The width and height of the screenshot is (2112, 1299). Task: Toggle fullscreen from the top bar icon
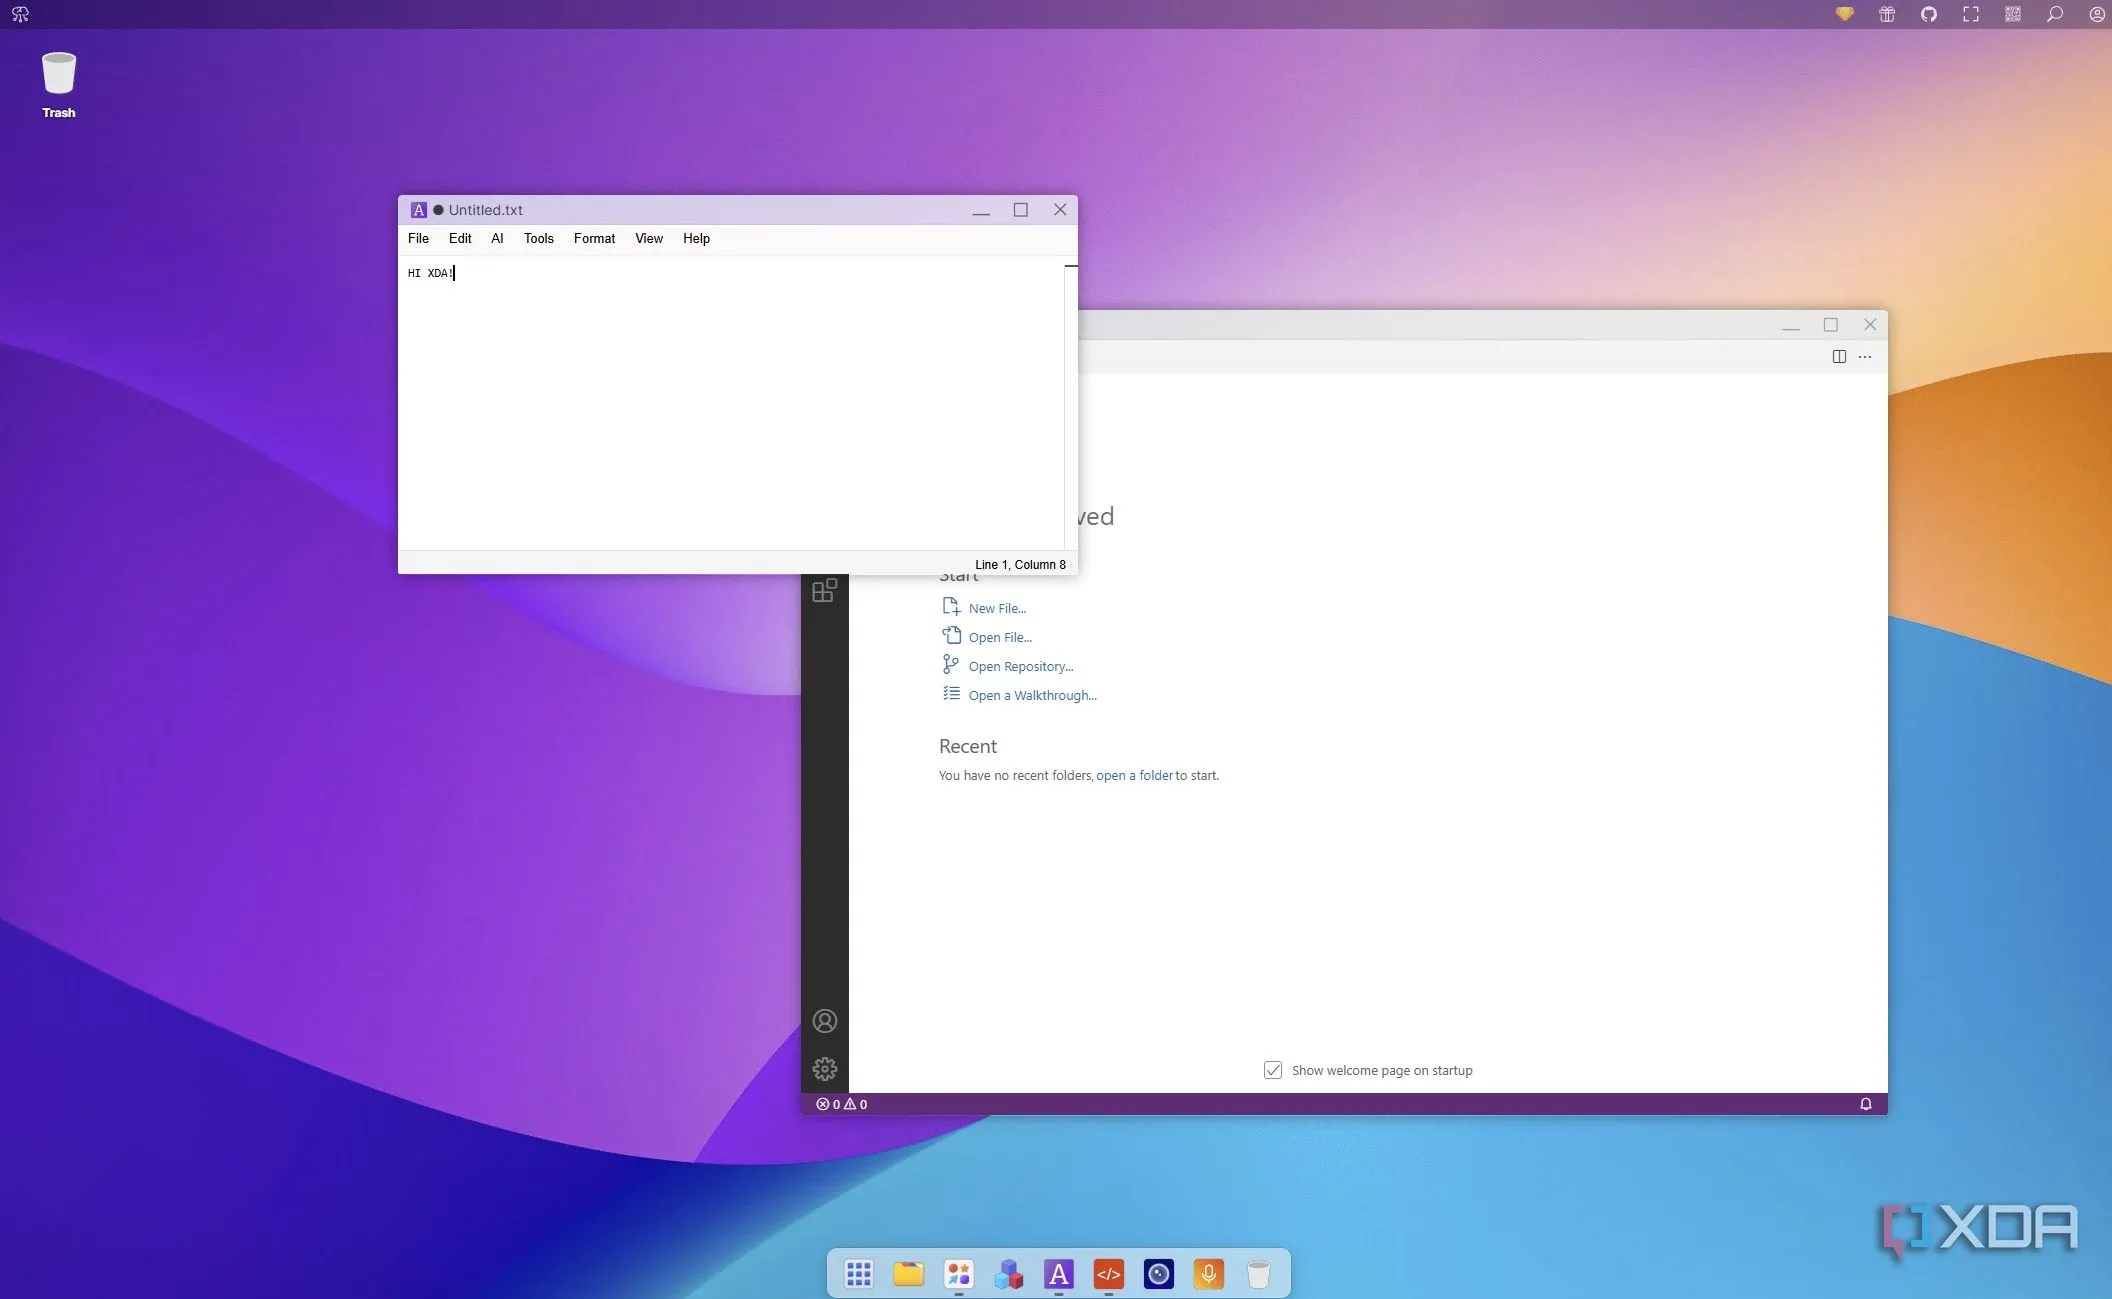point(1970,14)
